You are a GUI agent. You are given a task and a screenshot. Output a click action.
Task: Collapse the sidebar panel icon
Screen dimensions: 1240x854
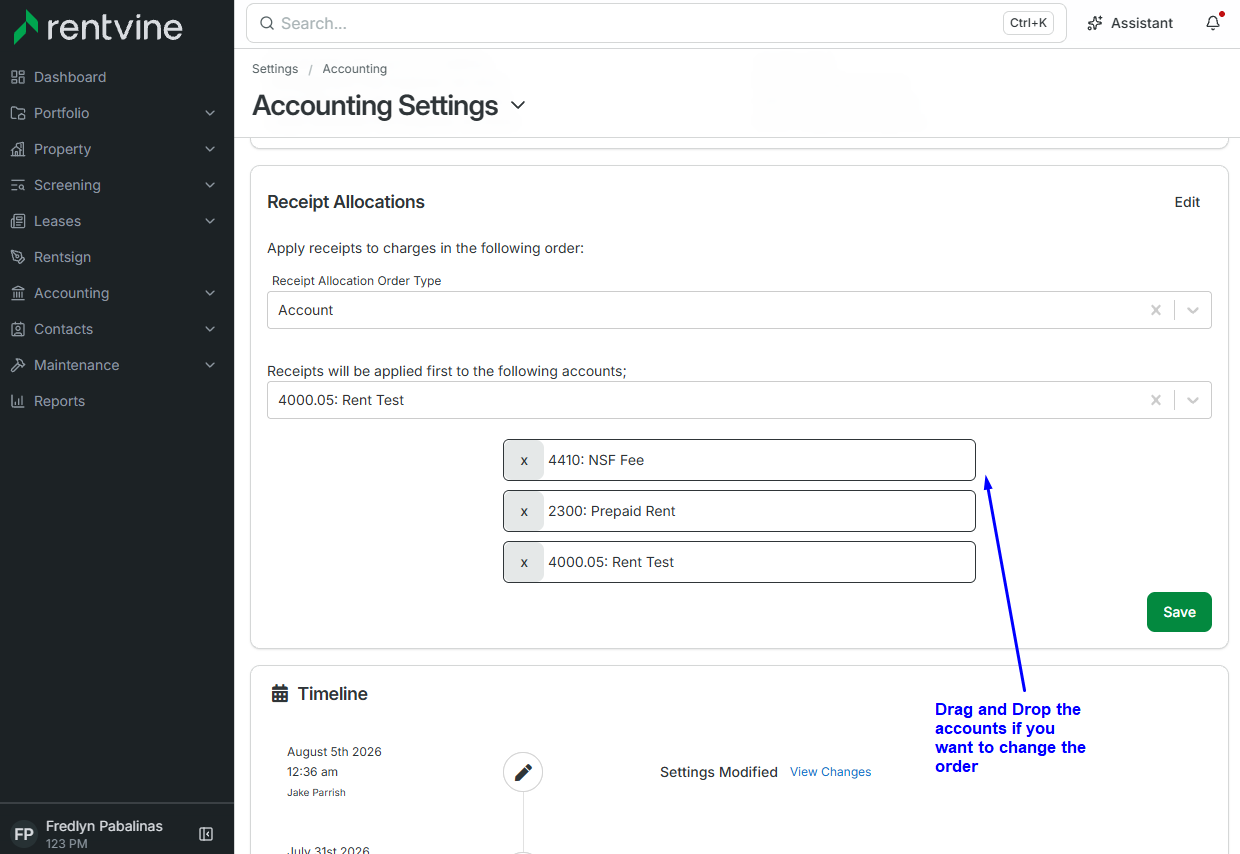[206, 834]
